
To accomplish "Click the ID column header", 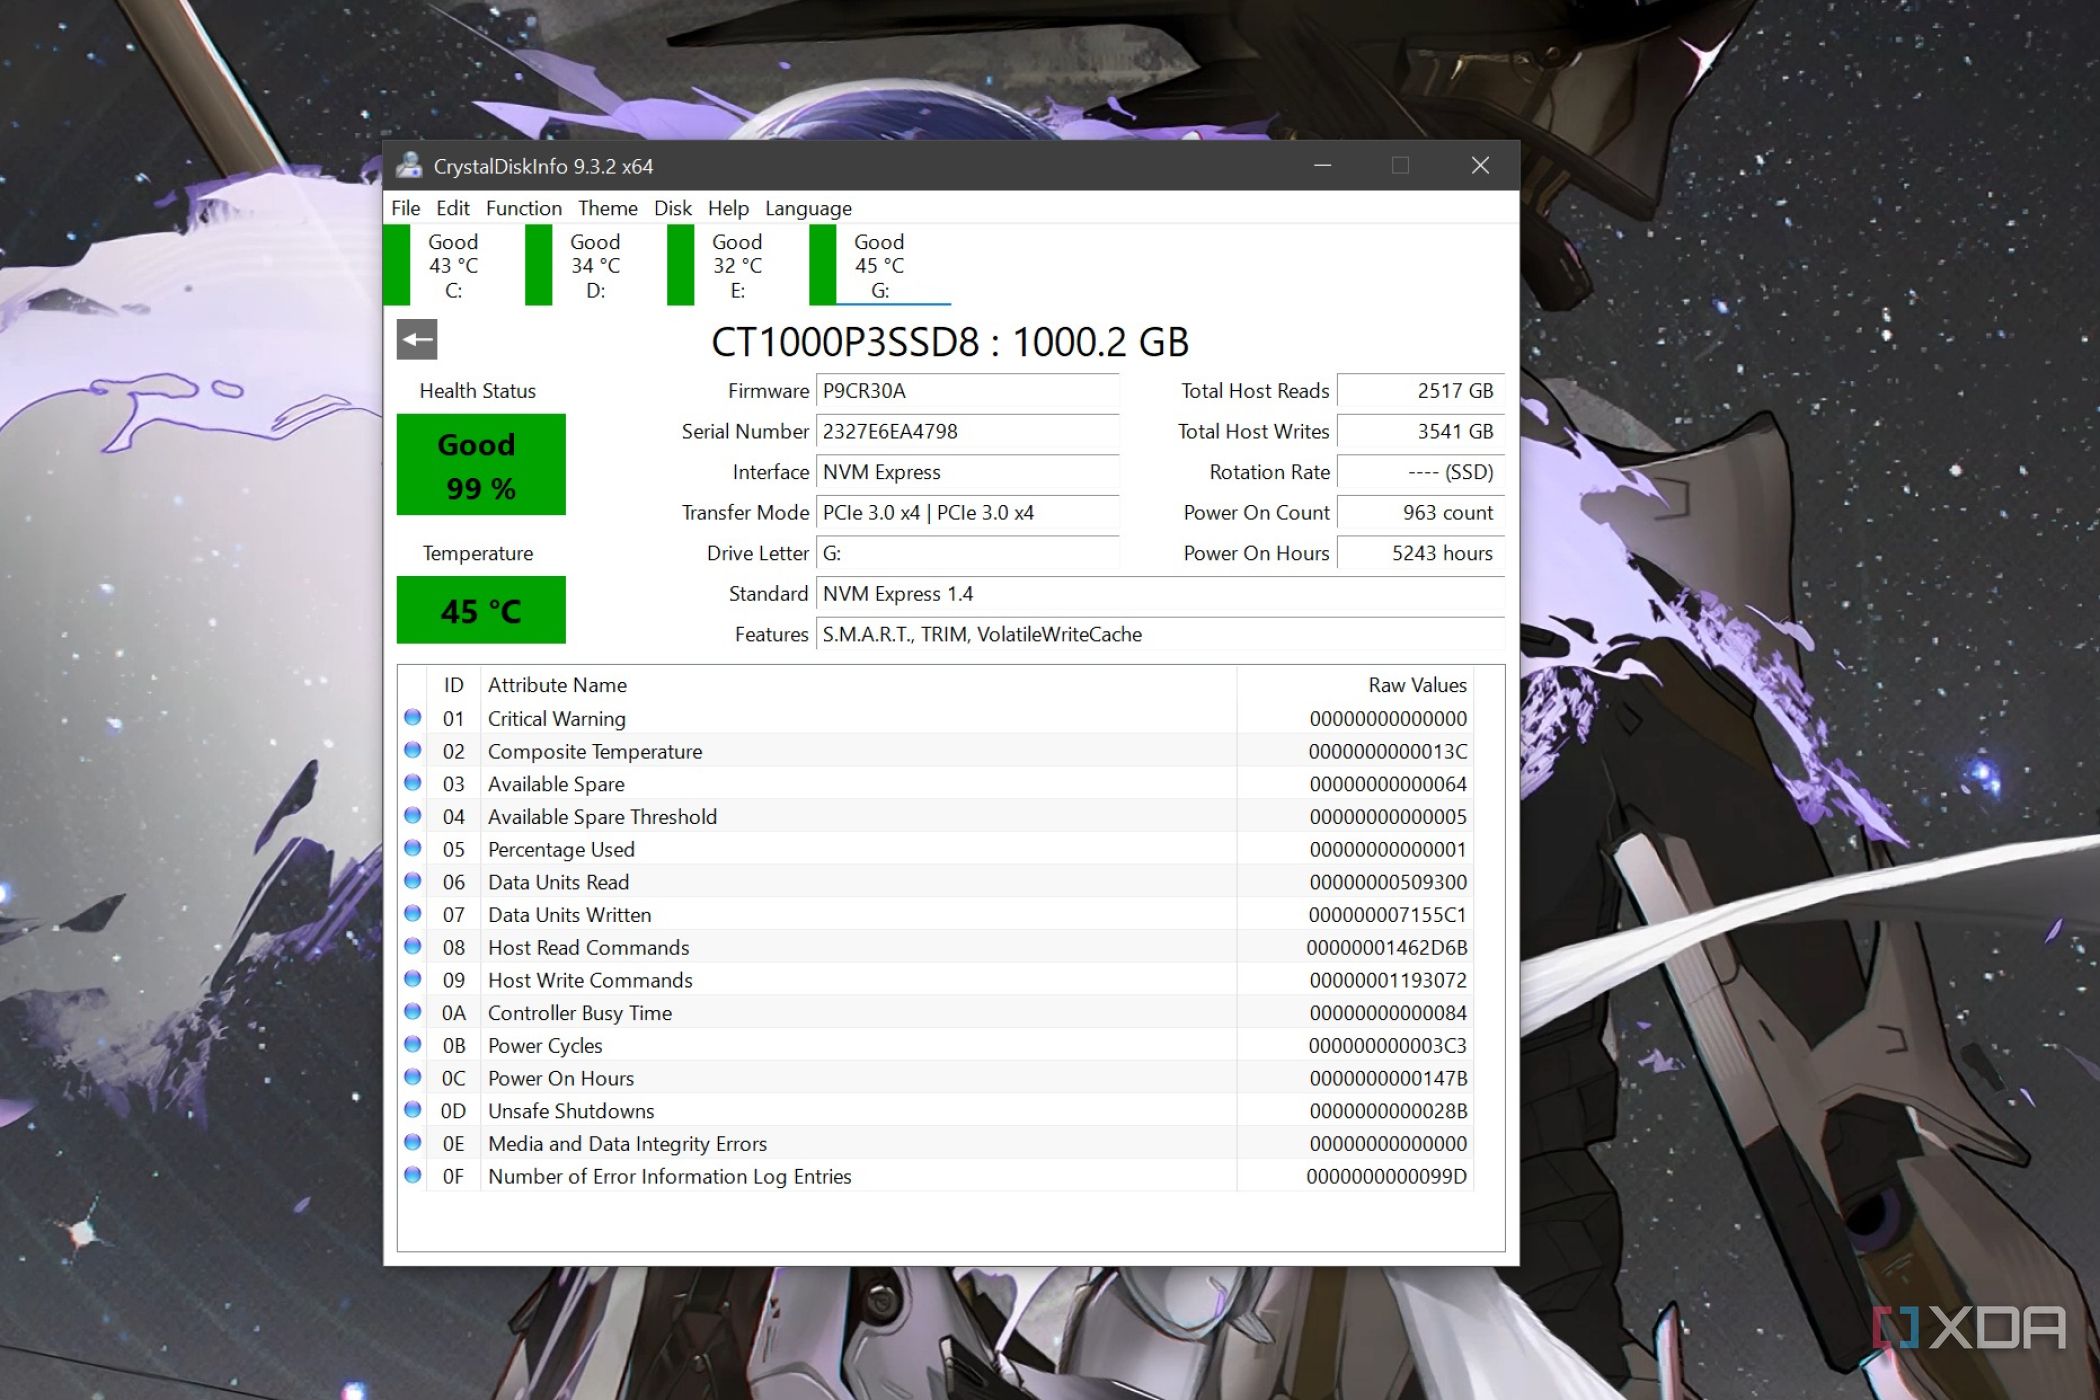I will [x=453, y=685].
